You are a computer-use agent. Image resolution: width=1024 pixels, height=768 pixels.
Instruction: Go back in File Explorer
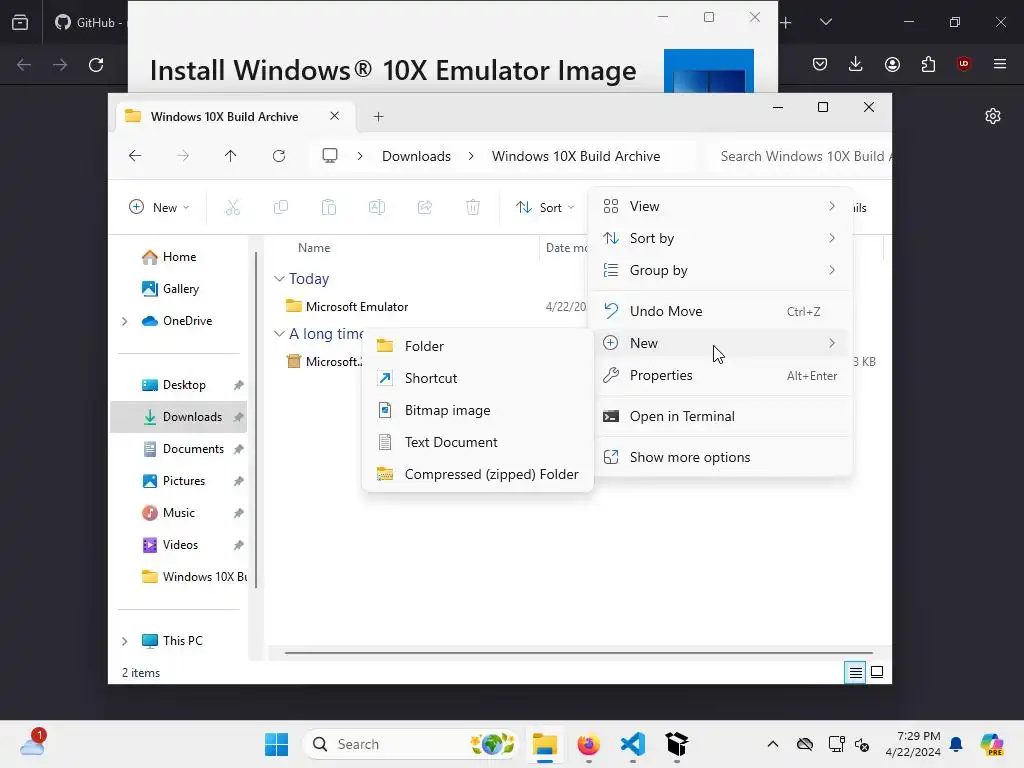(x=135, y=156)
